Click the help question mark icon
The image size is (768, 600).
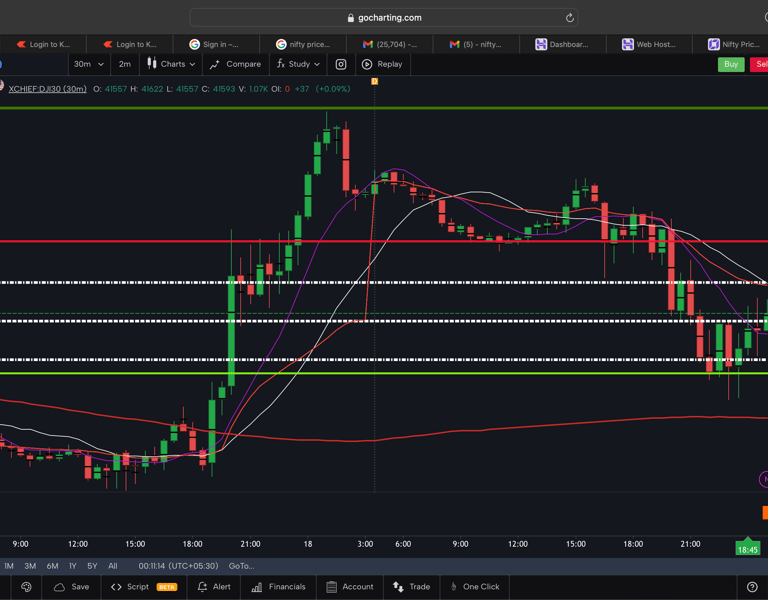tap(752, 587)
